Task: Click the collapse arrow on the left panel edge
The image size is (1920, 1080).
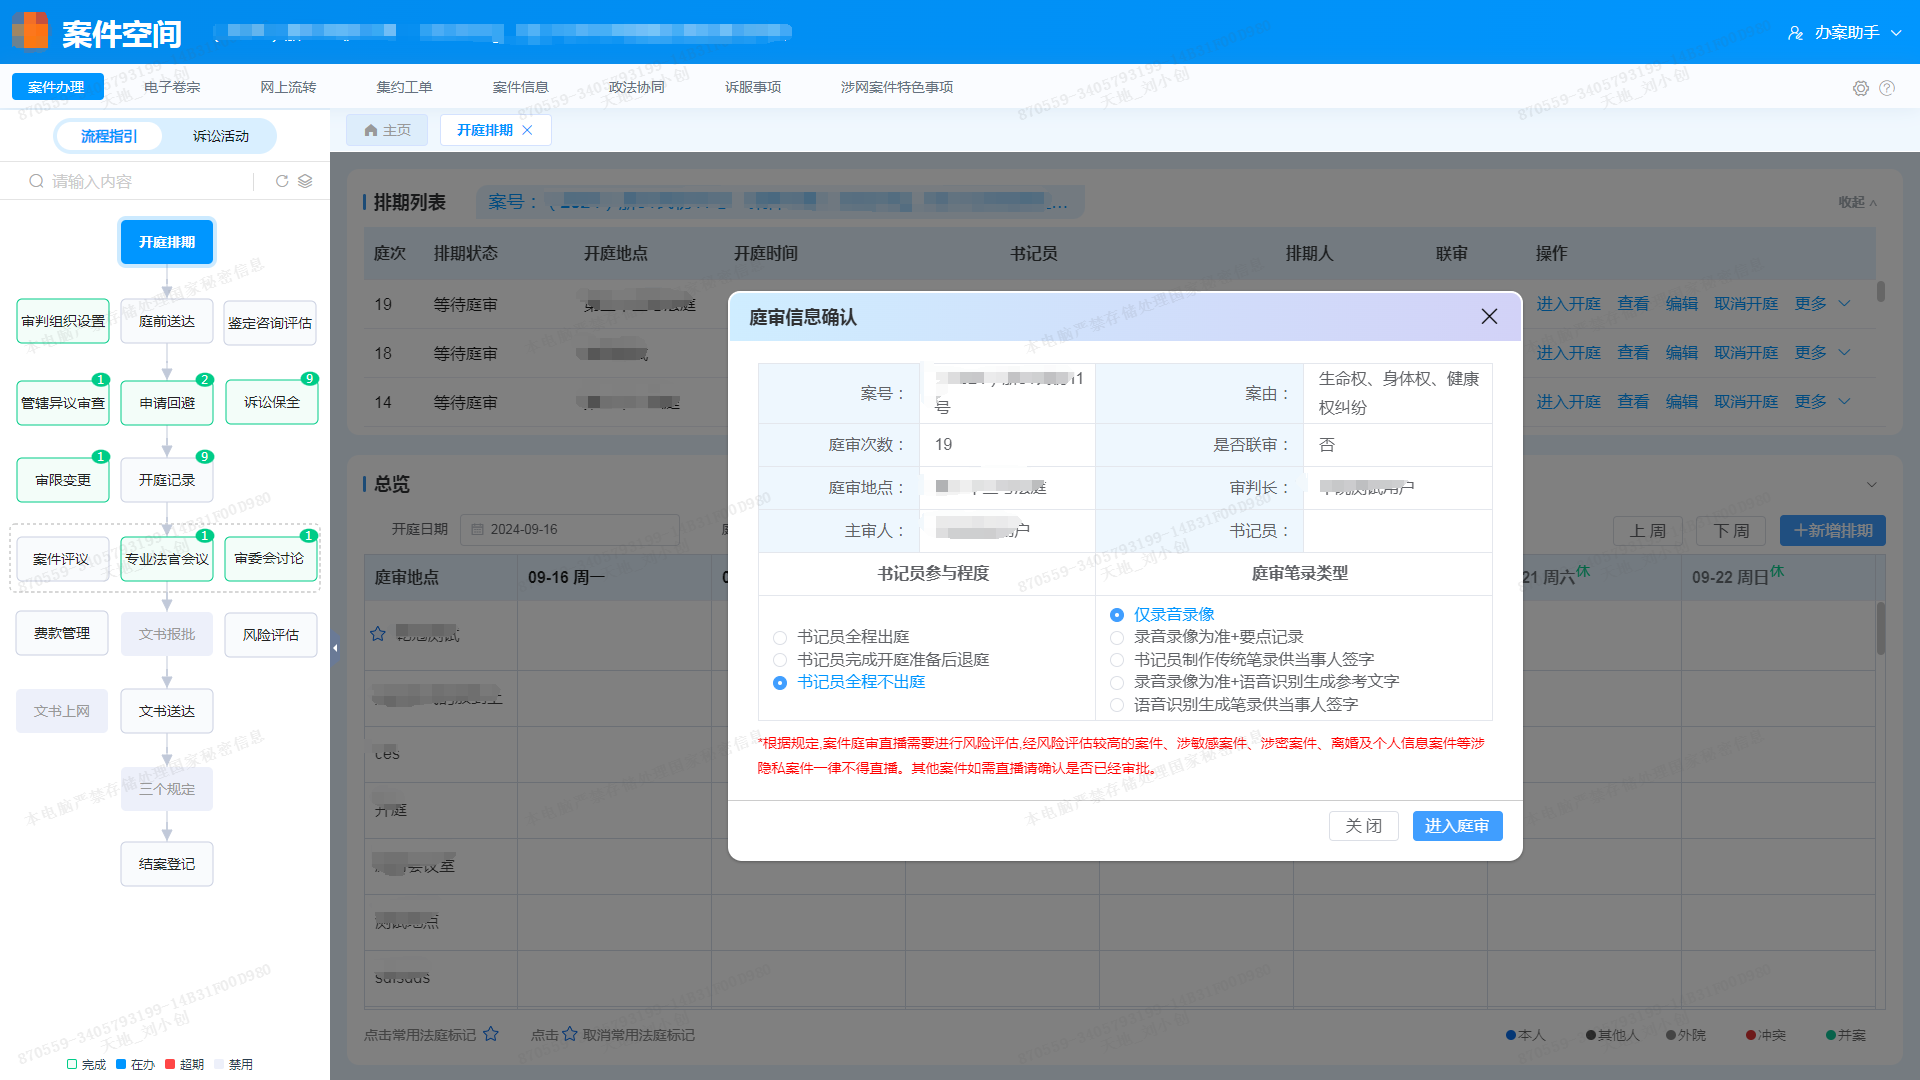Action: pyautogui.click(x=335, y=648)
